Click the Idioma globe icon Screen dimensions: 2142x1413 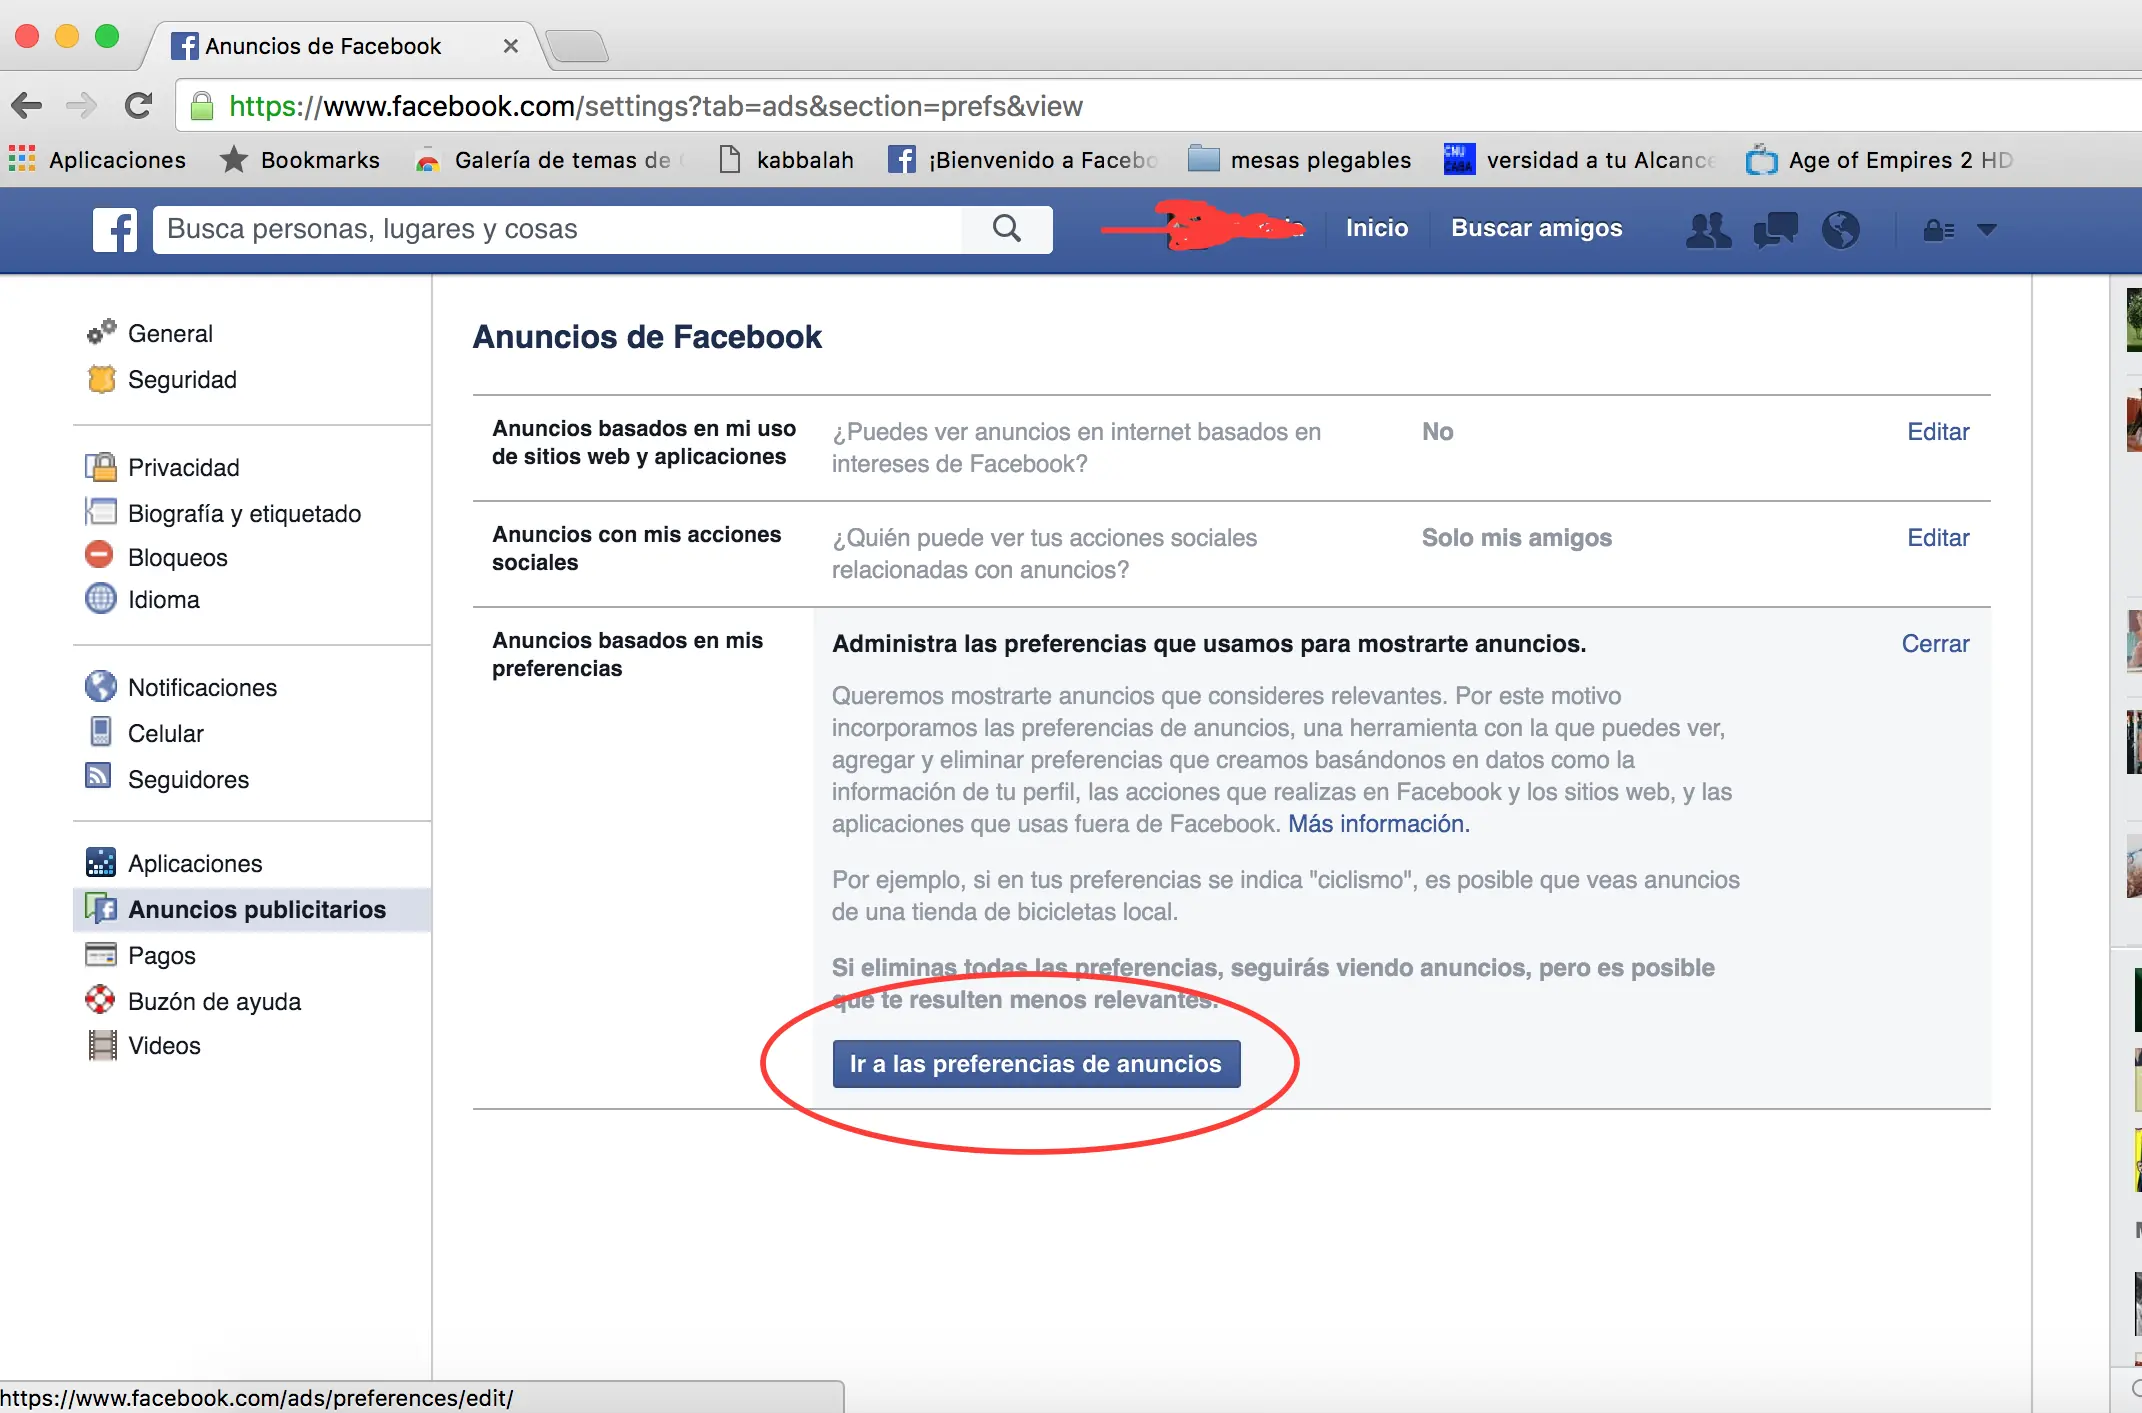(100, 599)
